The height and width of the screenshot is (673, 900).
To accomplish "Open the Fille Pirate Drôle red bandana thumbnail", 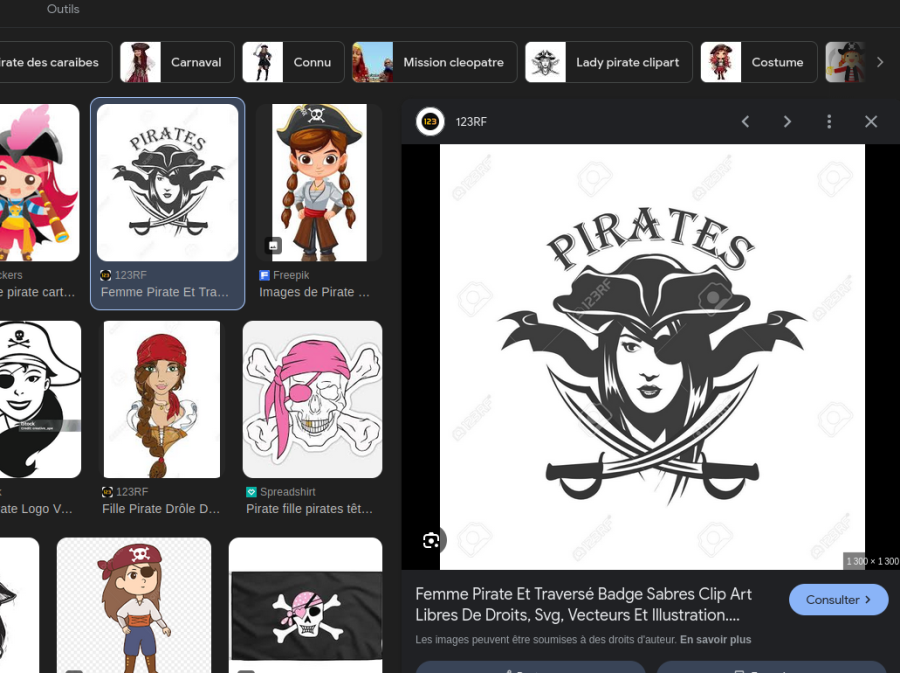I will click(x=162, y=399).
